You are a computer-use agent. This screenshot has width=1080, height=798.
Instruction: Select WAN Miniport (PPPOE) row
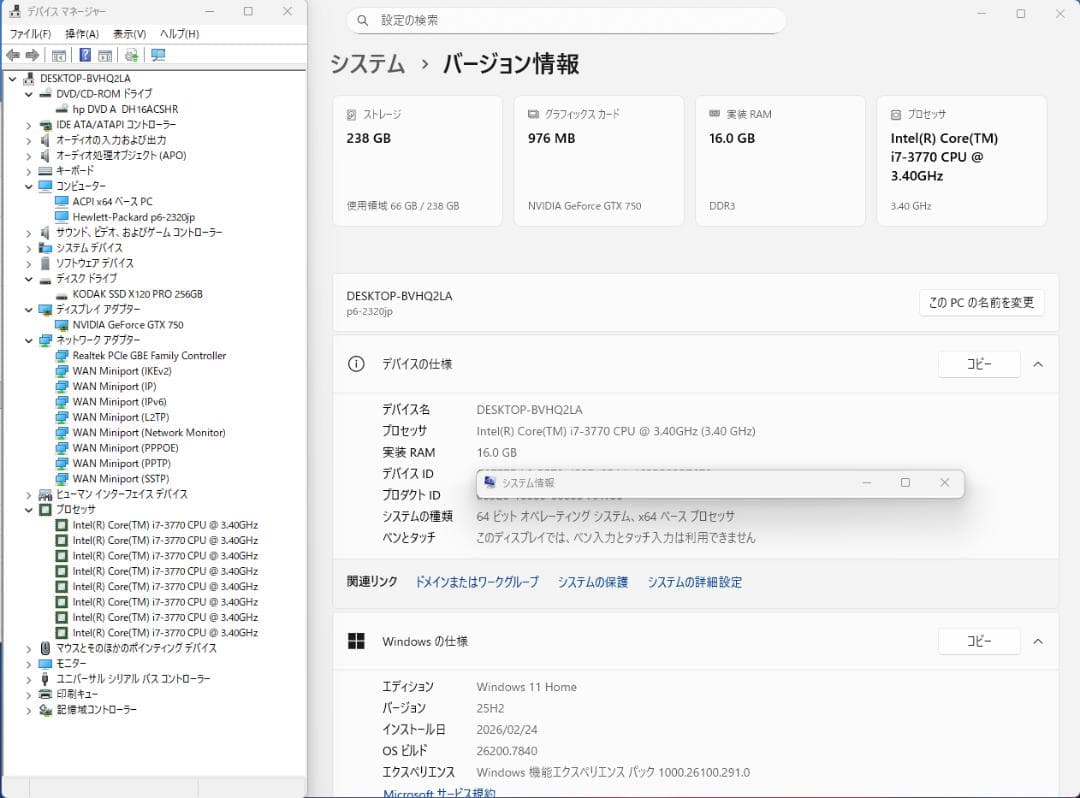(x=125, y=448)
